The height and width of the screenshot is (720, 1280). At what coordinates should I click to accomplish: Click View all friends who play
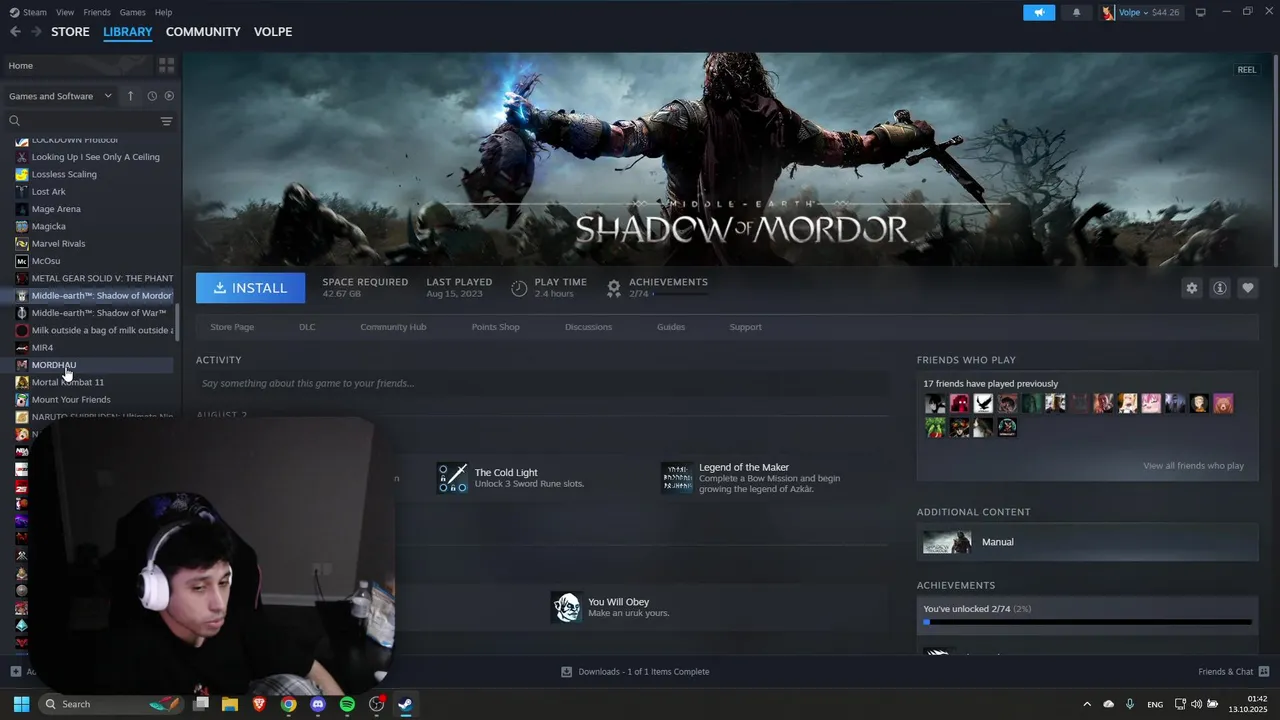click(1193, 466)
